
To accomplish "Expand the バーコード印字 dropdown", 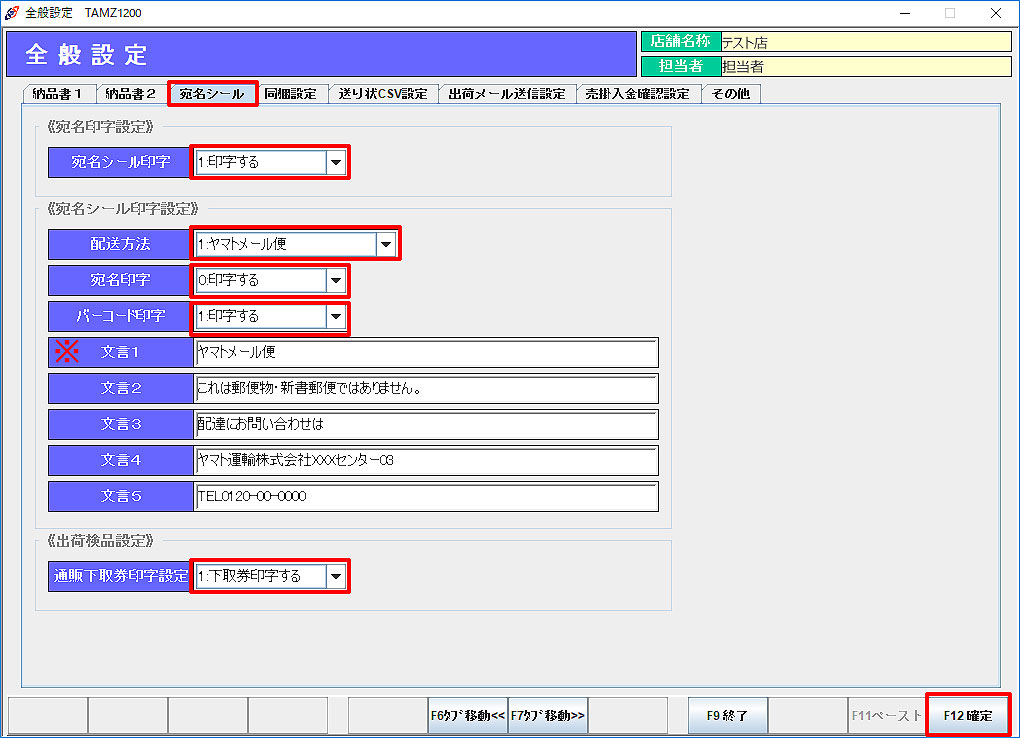I will tap(336, 316).
